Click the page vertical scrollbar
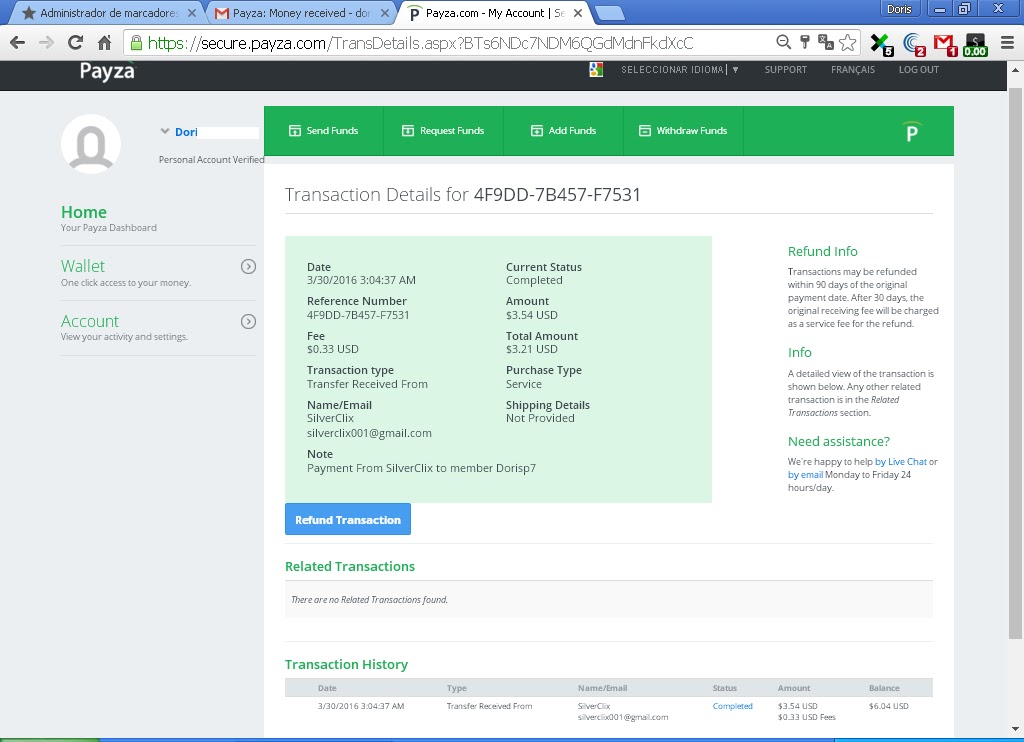 click(1015, 363)
